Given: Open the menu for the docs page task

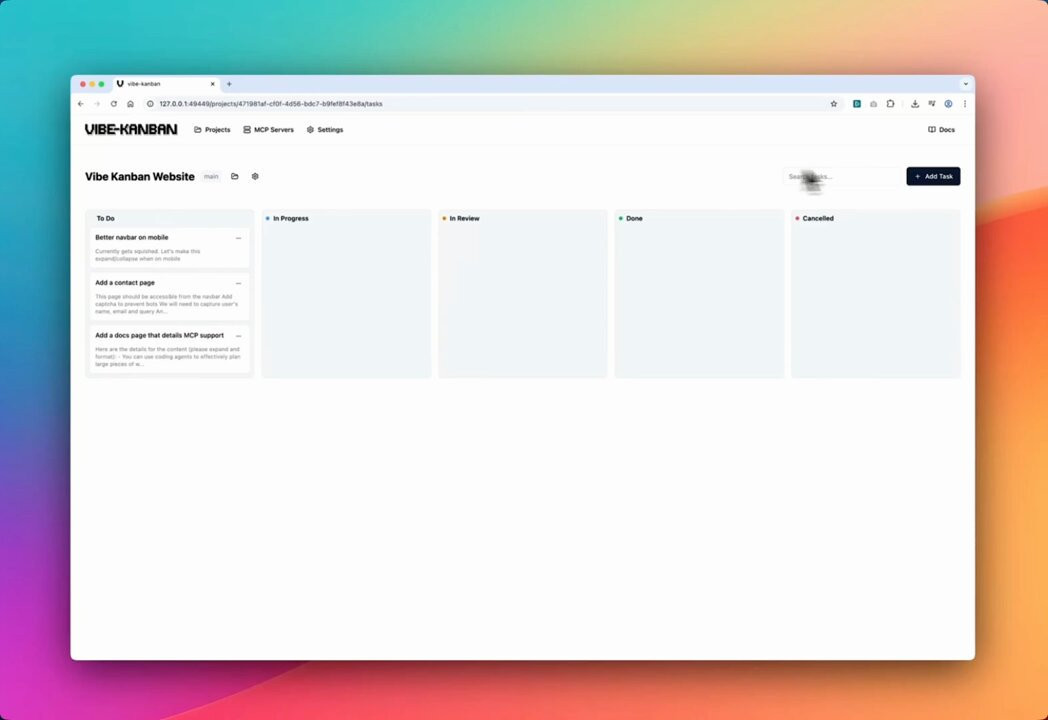Looking at the screenshot, I should point(239,336).
